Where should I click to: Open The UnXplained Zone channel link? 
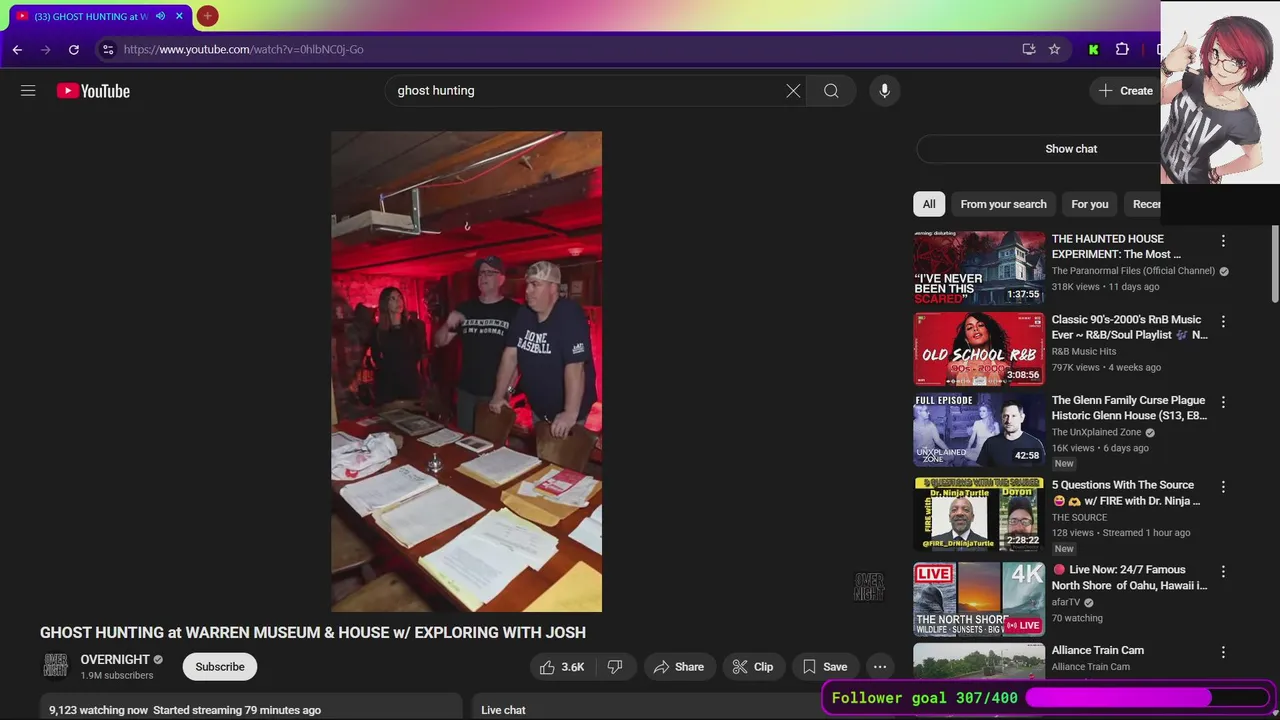pyautogui.click(x=1096, y=433)
